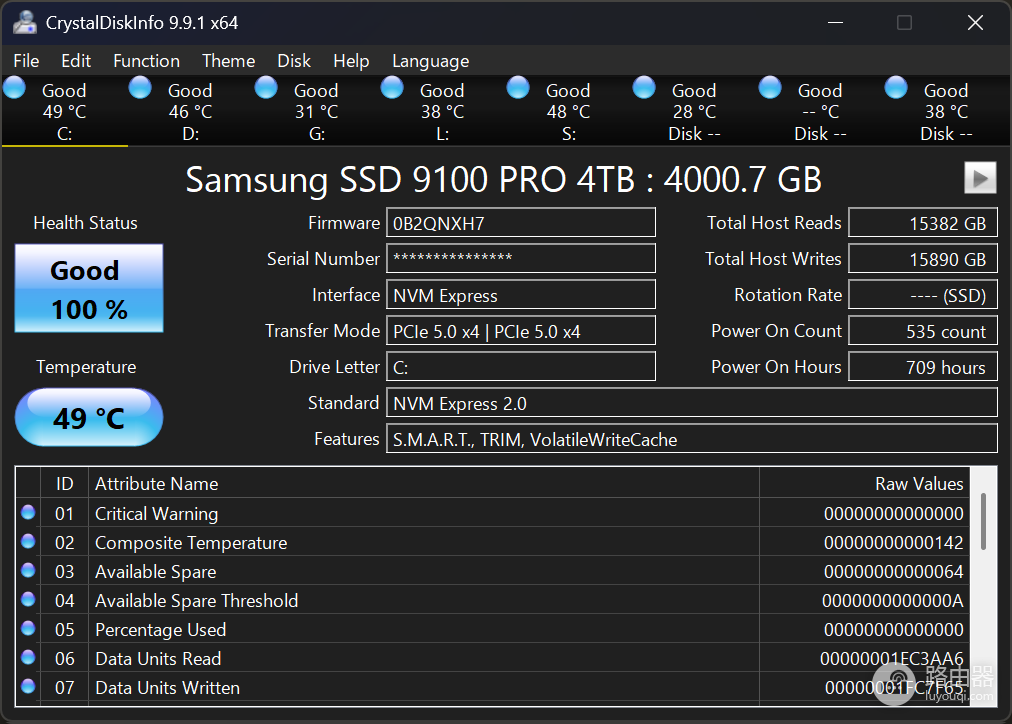Screen dimensions: 1012x724
Task: Go to next disk with arrow button
Action: [980, 177]
